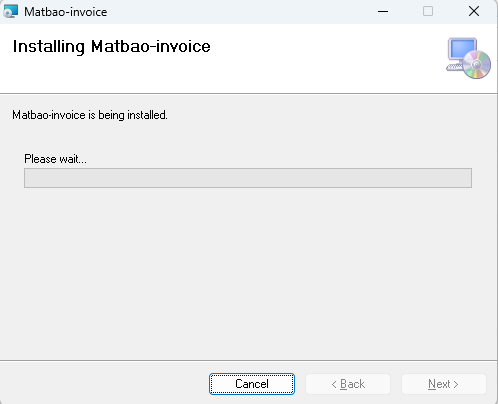
Task: Click the computer-and-disc setup graphic
Action: point(468,58)
